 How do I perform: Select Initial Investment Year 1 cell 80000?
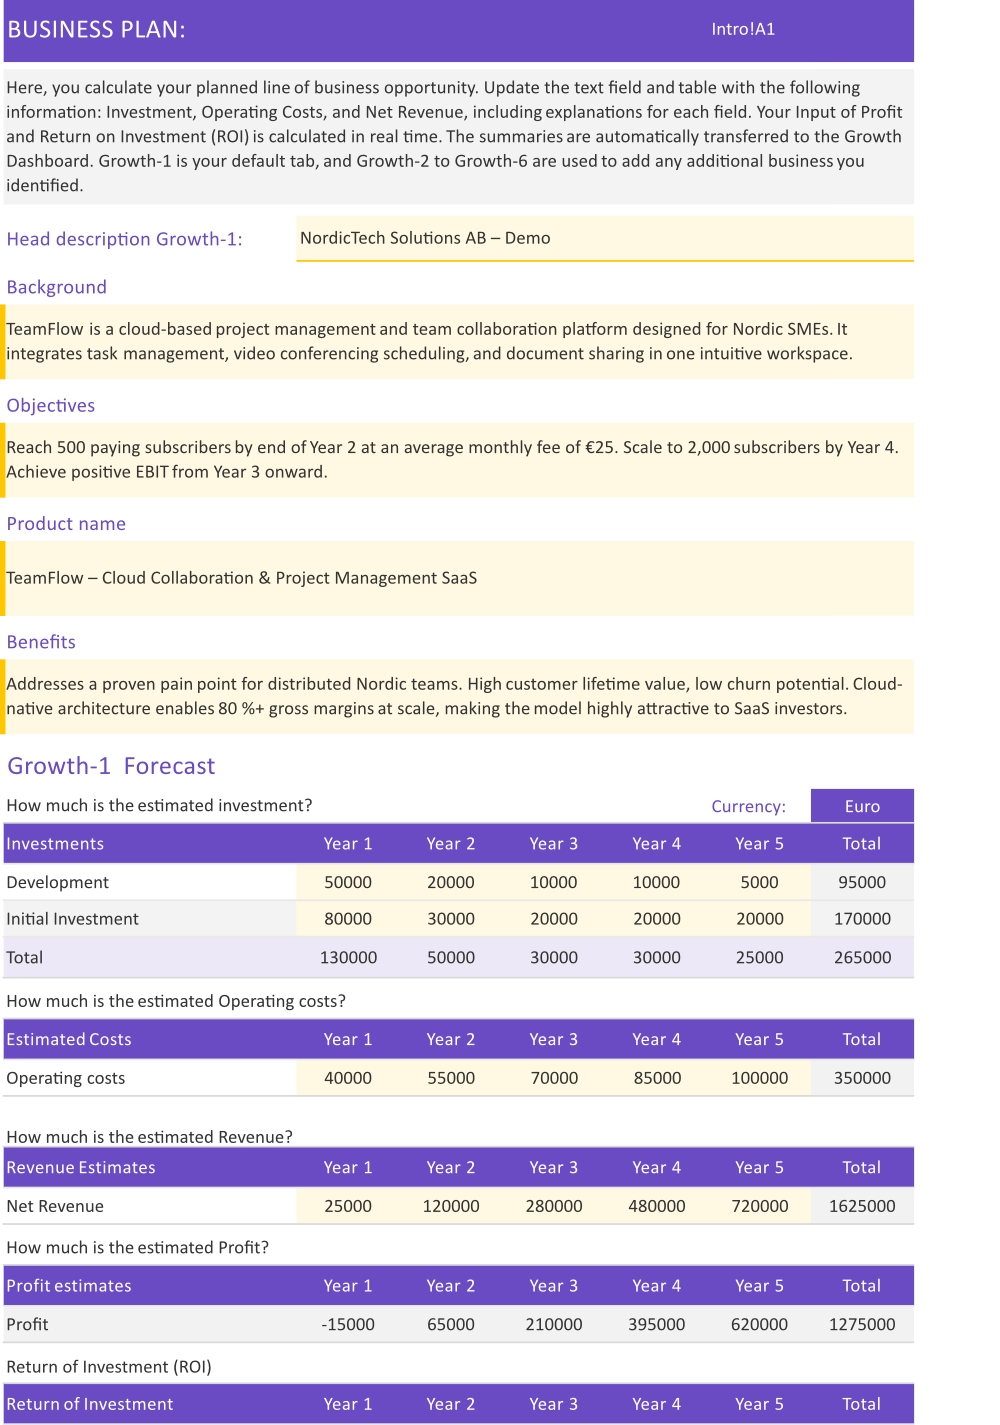[x=348, y=918]
